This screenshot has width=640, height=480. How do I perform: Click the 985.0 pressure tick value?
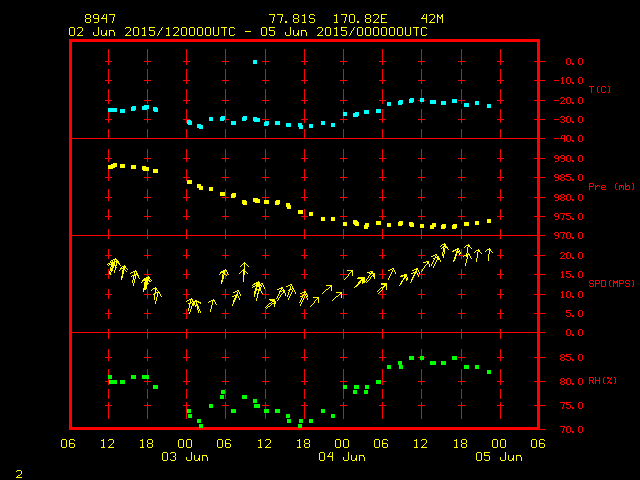[569, 178]
